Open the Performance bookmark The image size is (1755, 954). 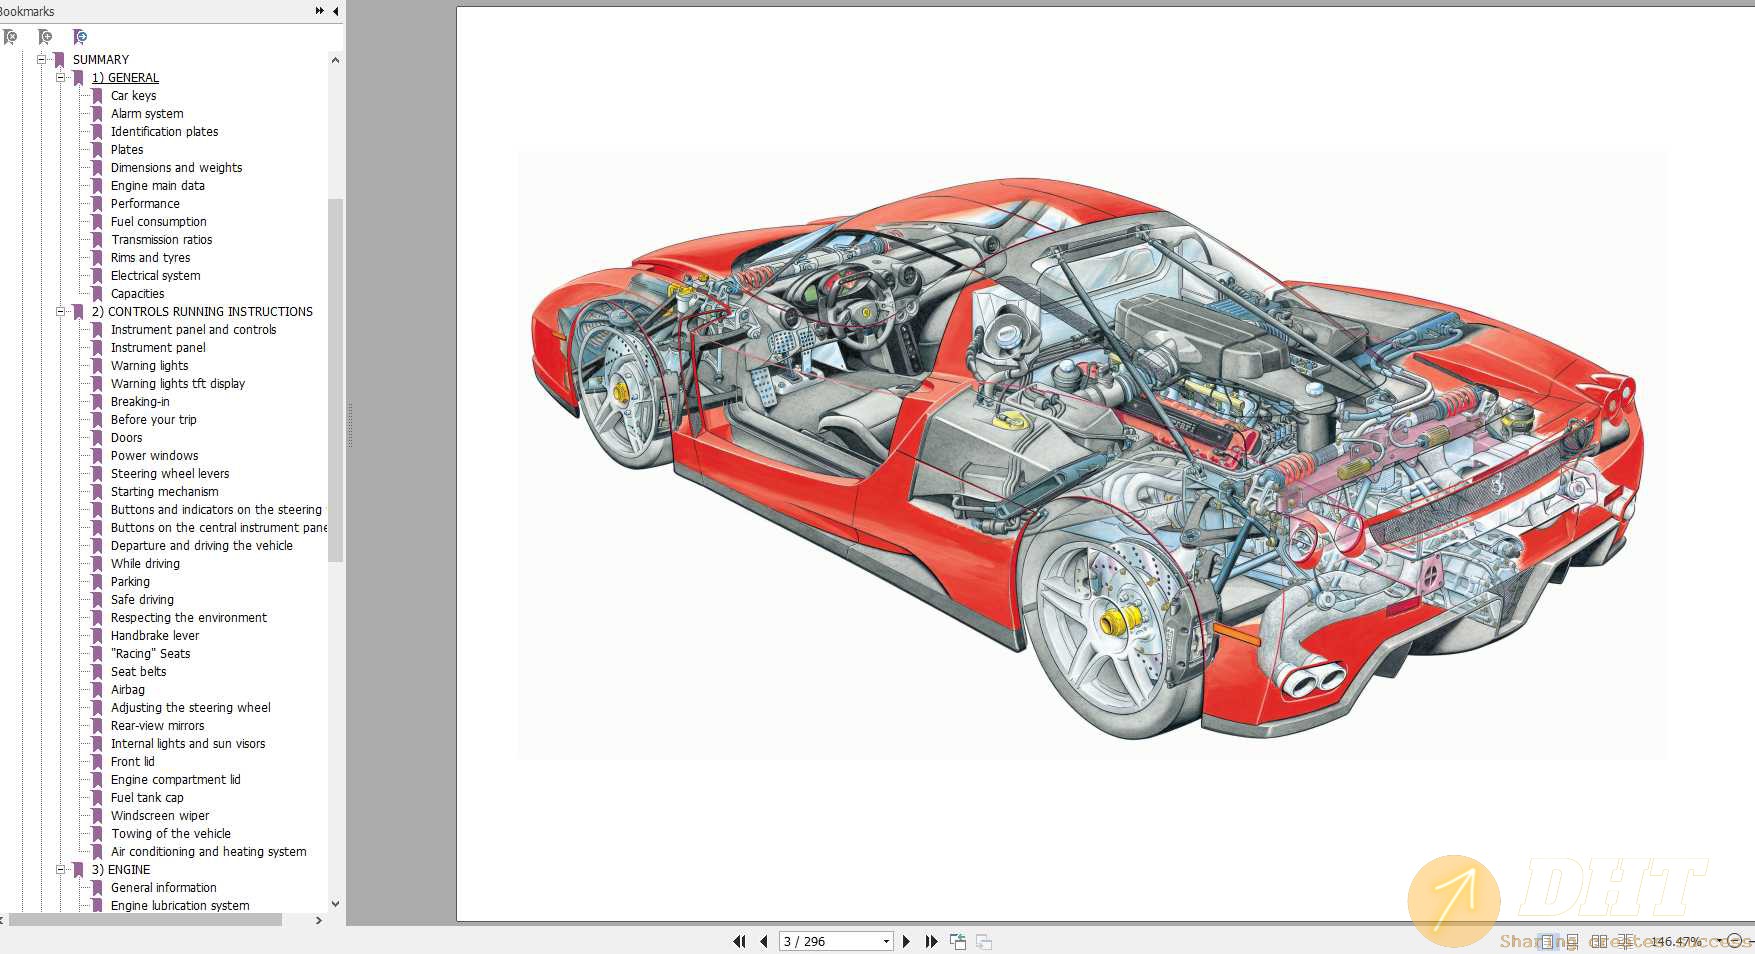pos(145,203)
